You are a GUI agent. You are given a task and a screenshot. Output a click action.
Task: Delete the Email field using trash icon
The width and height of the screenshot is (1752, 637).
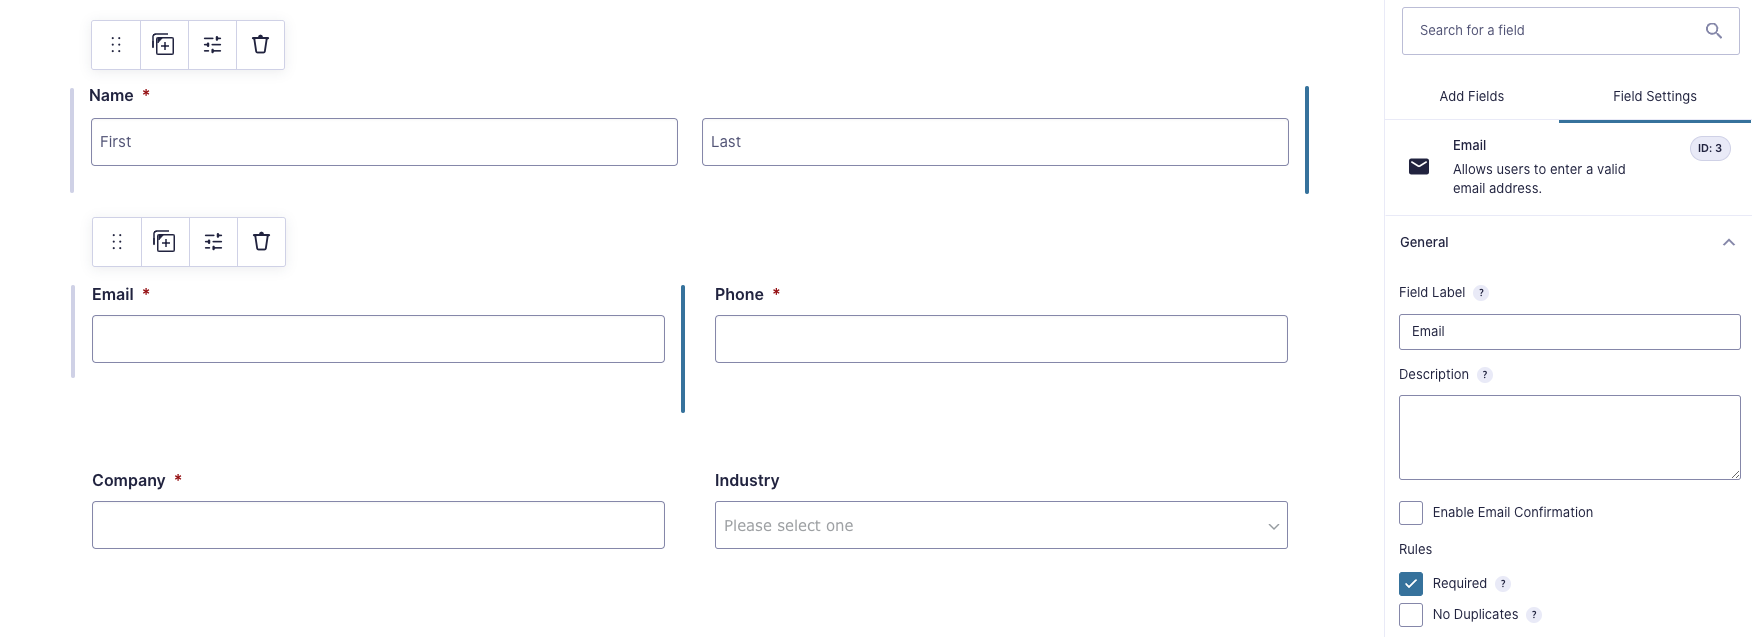pyautogui.click(x=260, y=241)
